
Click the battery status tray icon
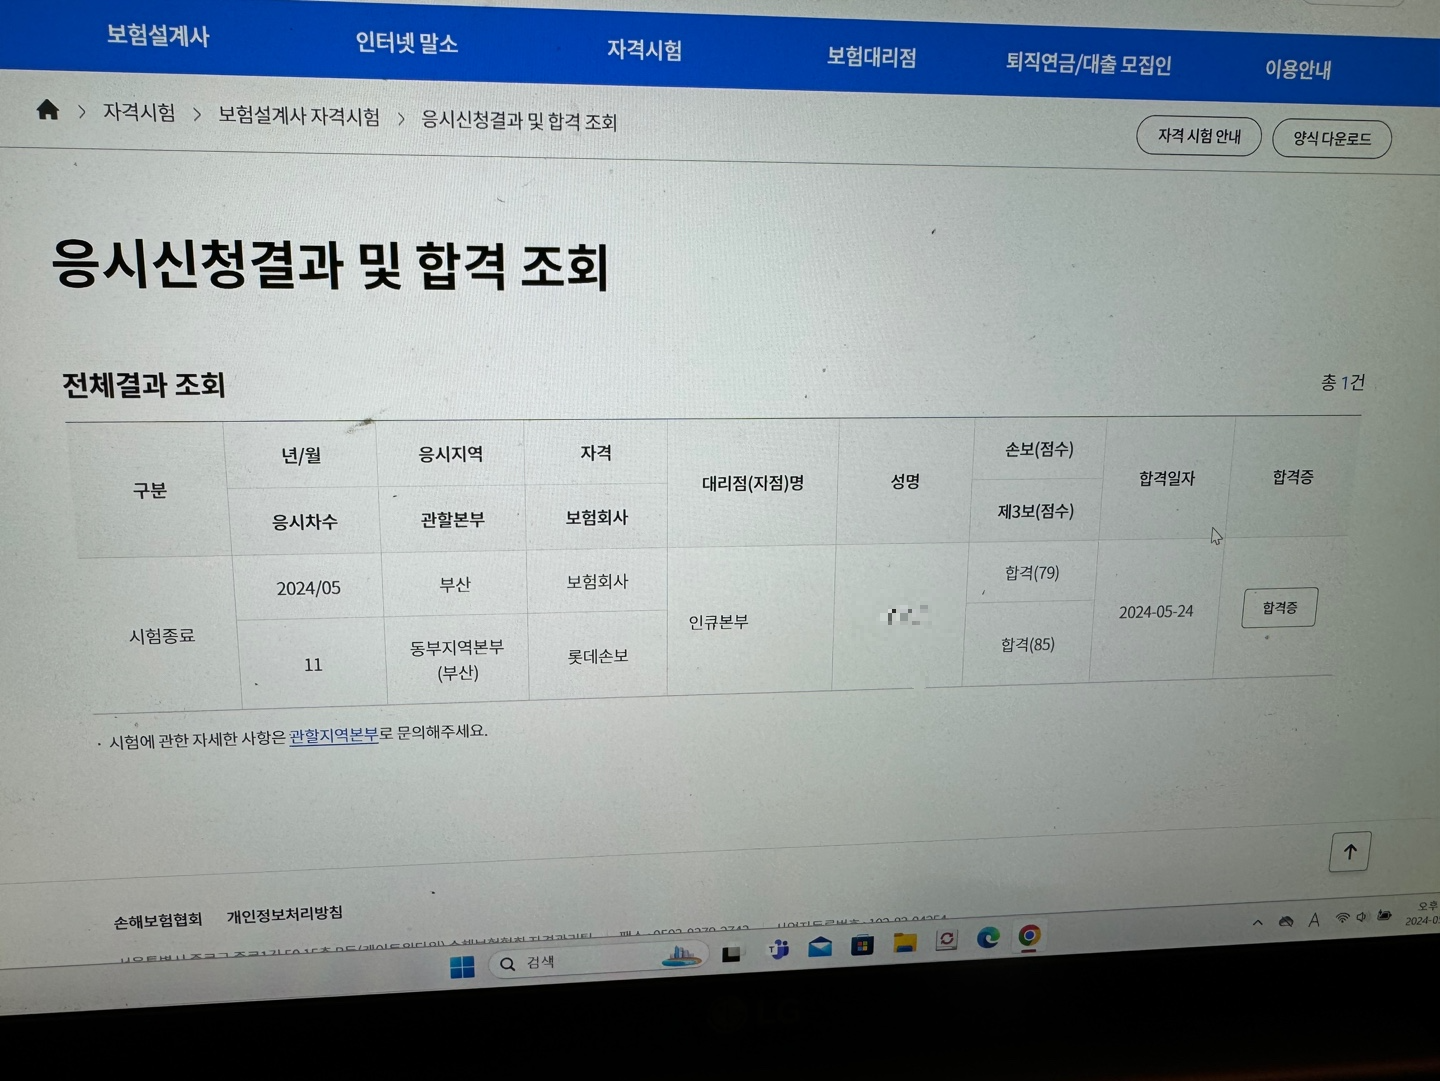(x=1385, y=915)
